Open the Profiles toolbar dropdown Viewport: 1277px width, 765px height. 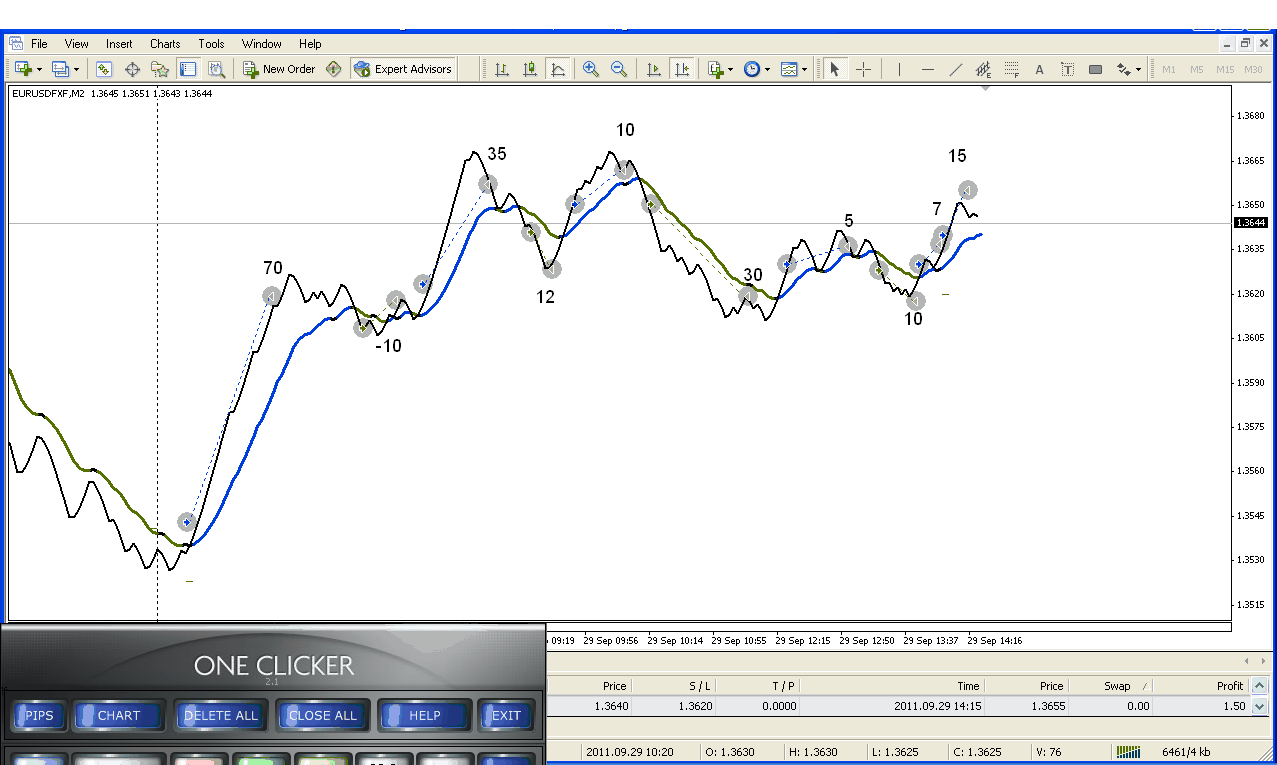point(64,69)
